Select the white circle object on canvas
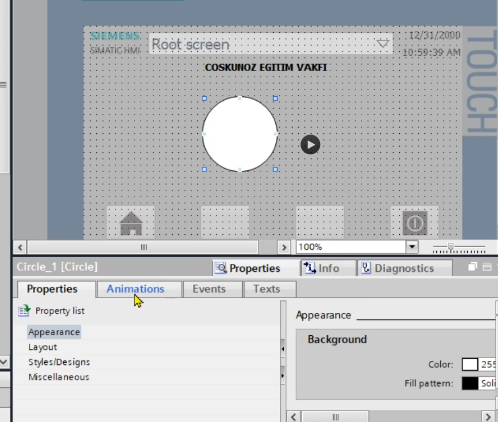This screenshot has width=498, height=422. coord(240,134)
